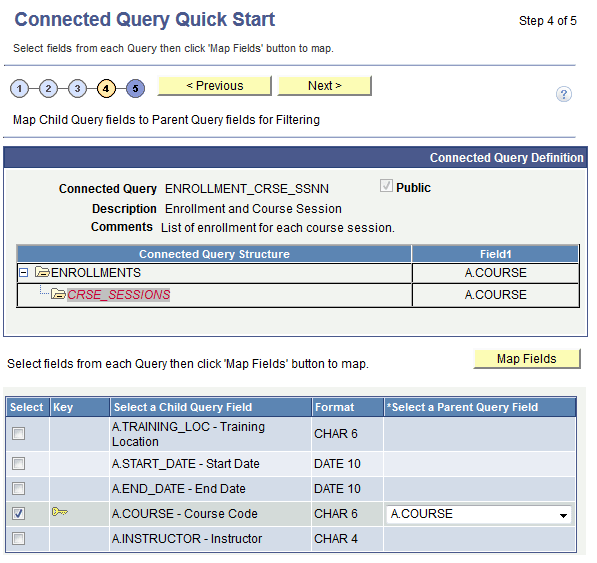
Task: Click the Key column header
Action: pyautogui.click(x=80, y=407)
